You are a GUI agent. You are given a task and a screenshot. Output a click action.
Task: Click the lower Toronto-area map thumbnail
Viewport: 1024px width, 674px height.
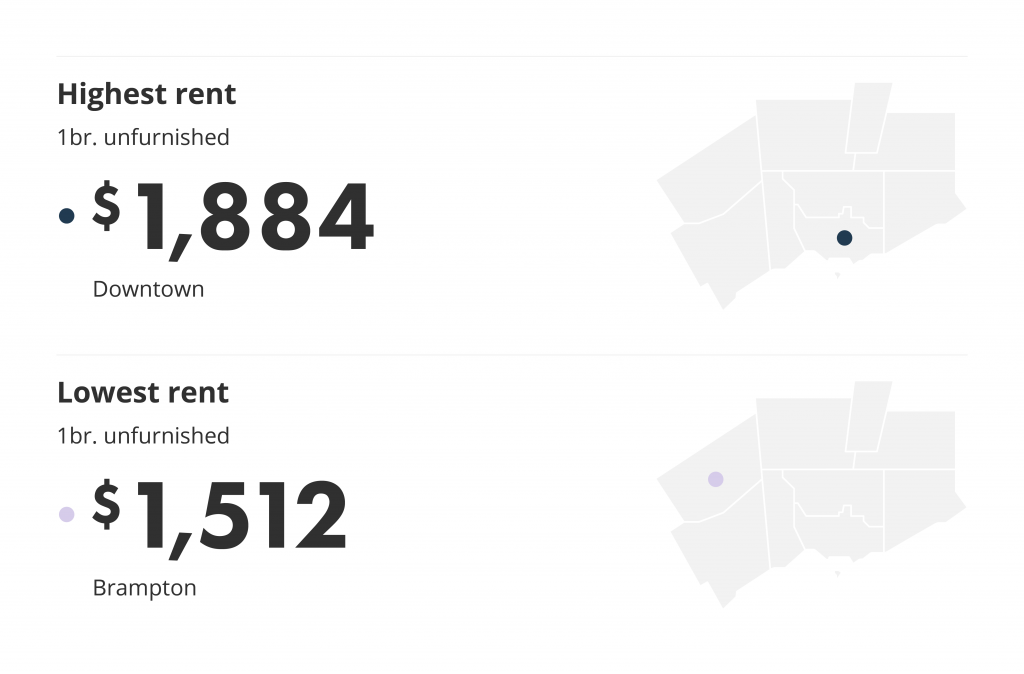pyautogui.click(x=811, y=494)
